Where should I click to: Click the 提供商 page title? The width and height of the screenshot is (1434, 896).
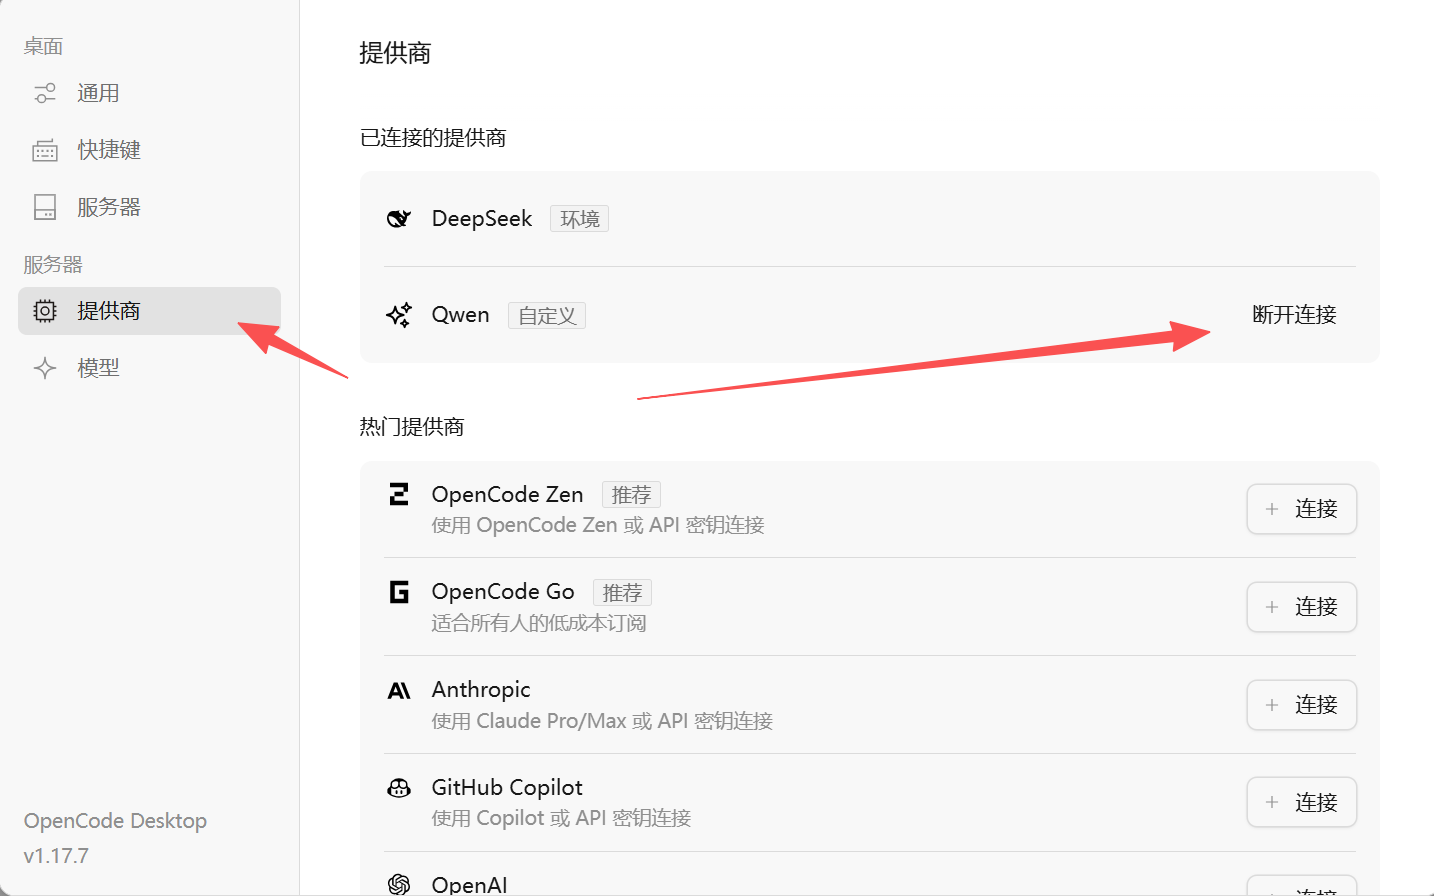[395, 53]
